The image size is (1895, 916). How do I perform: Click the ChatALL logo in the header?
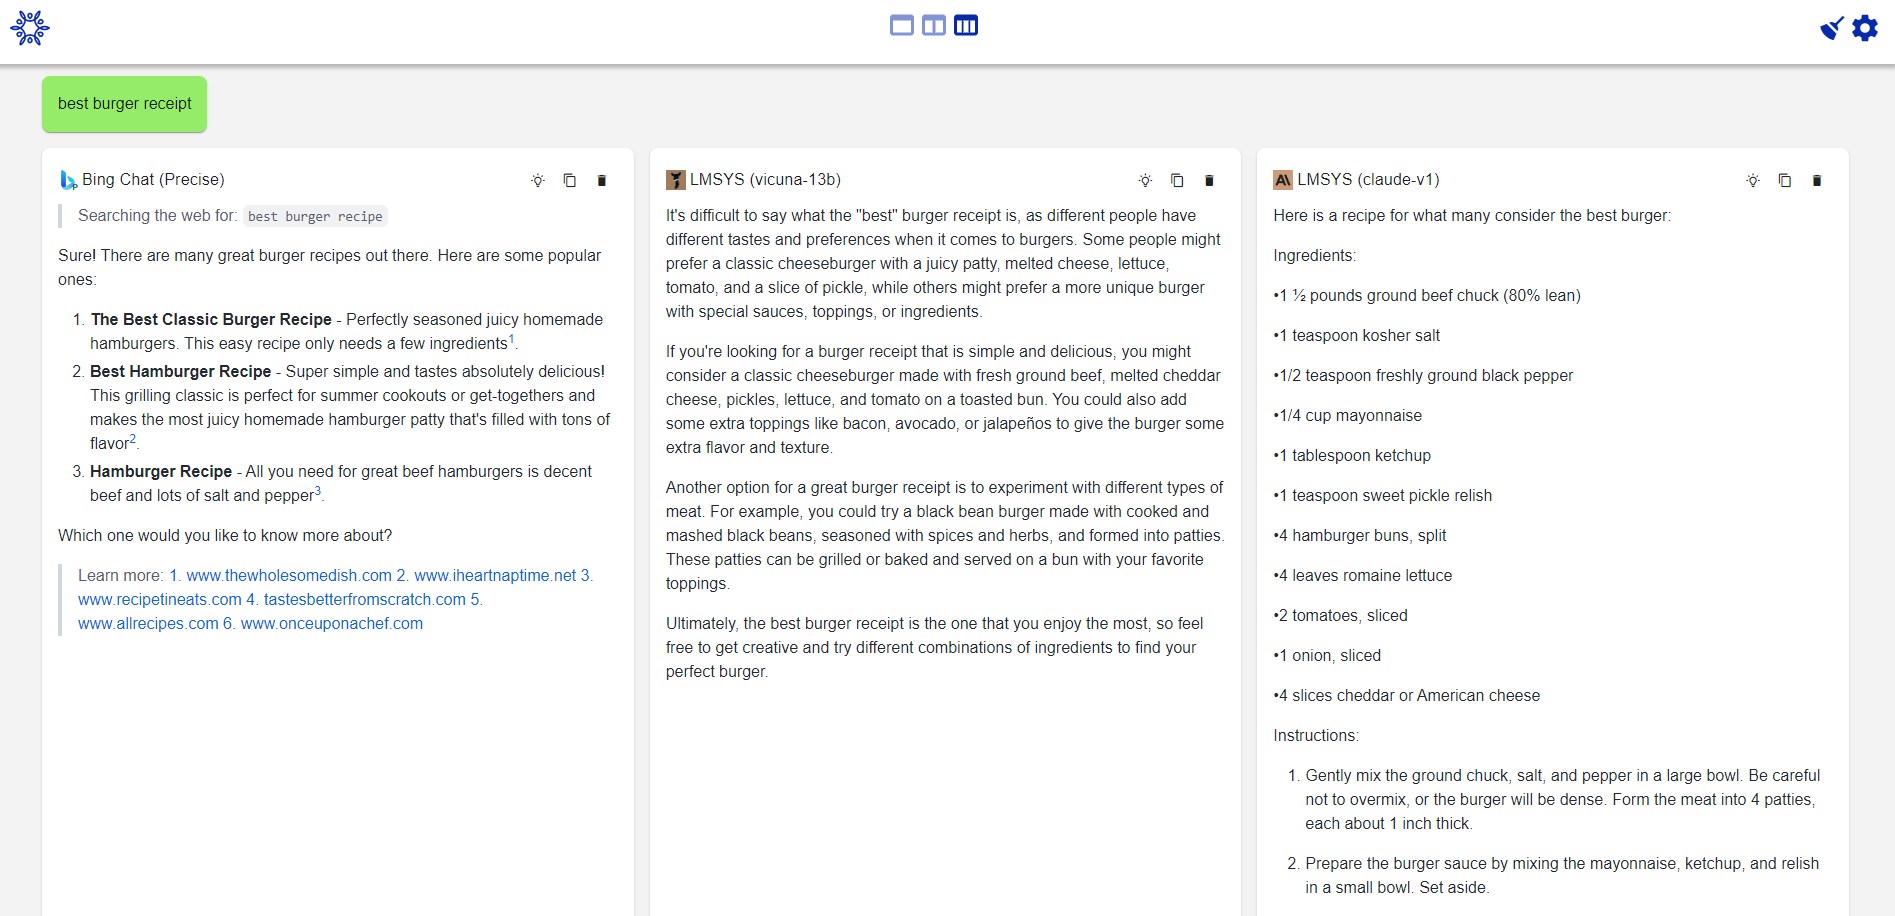click(30, 28)
